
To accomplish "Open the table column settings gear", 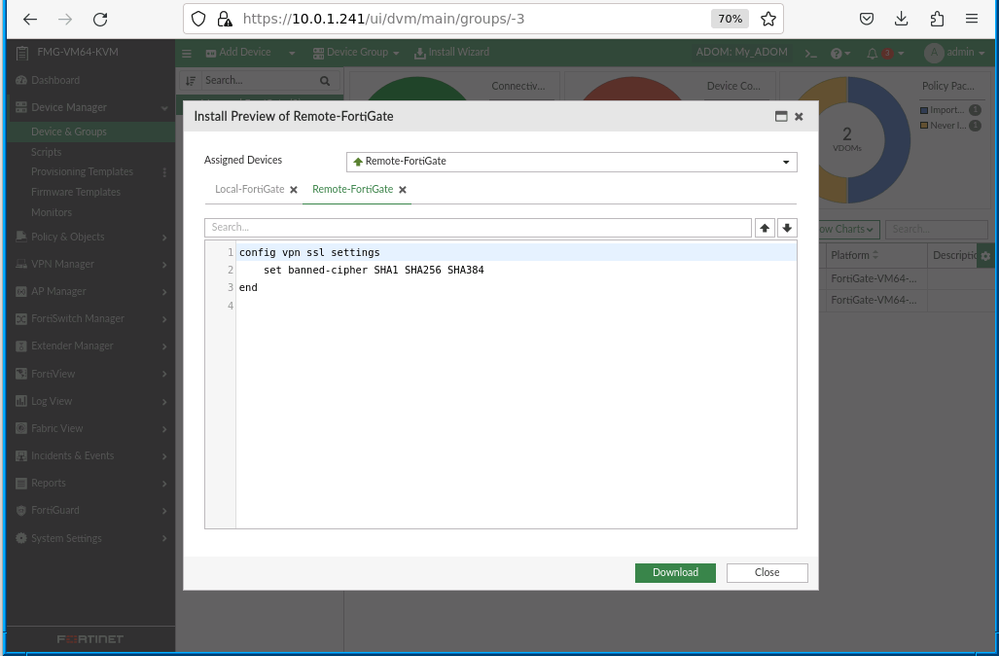I will pyautogui.click(x=986, y=255).
